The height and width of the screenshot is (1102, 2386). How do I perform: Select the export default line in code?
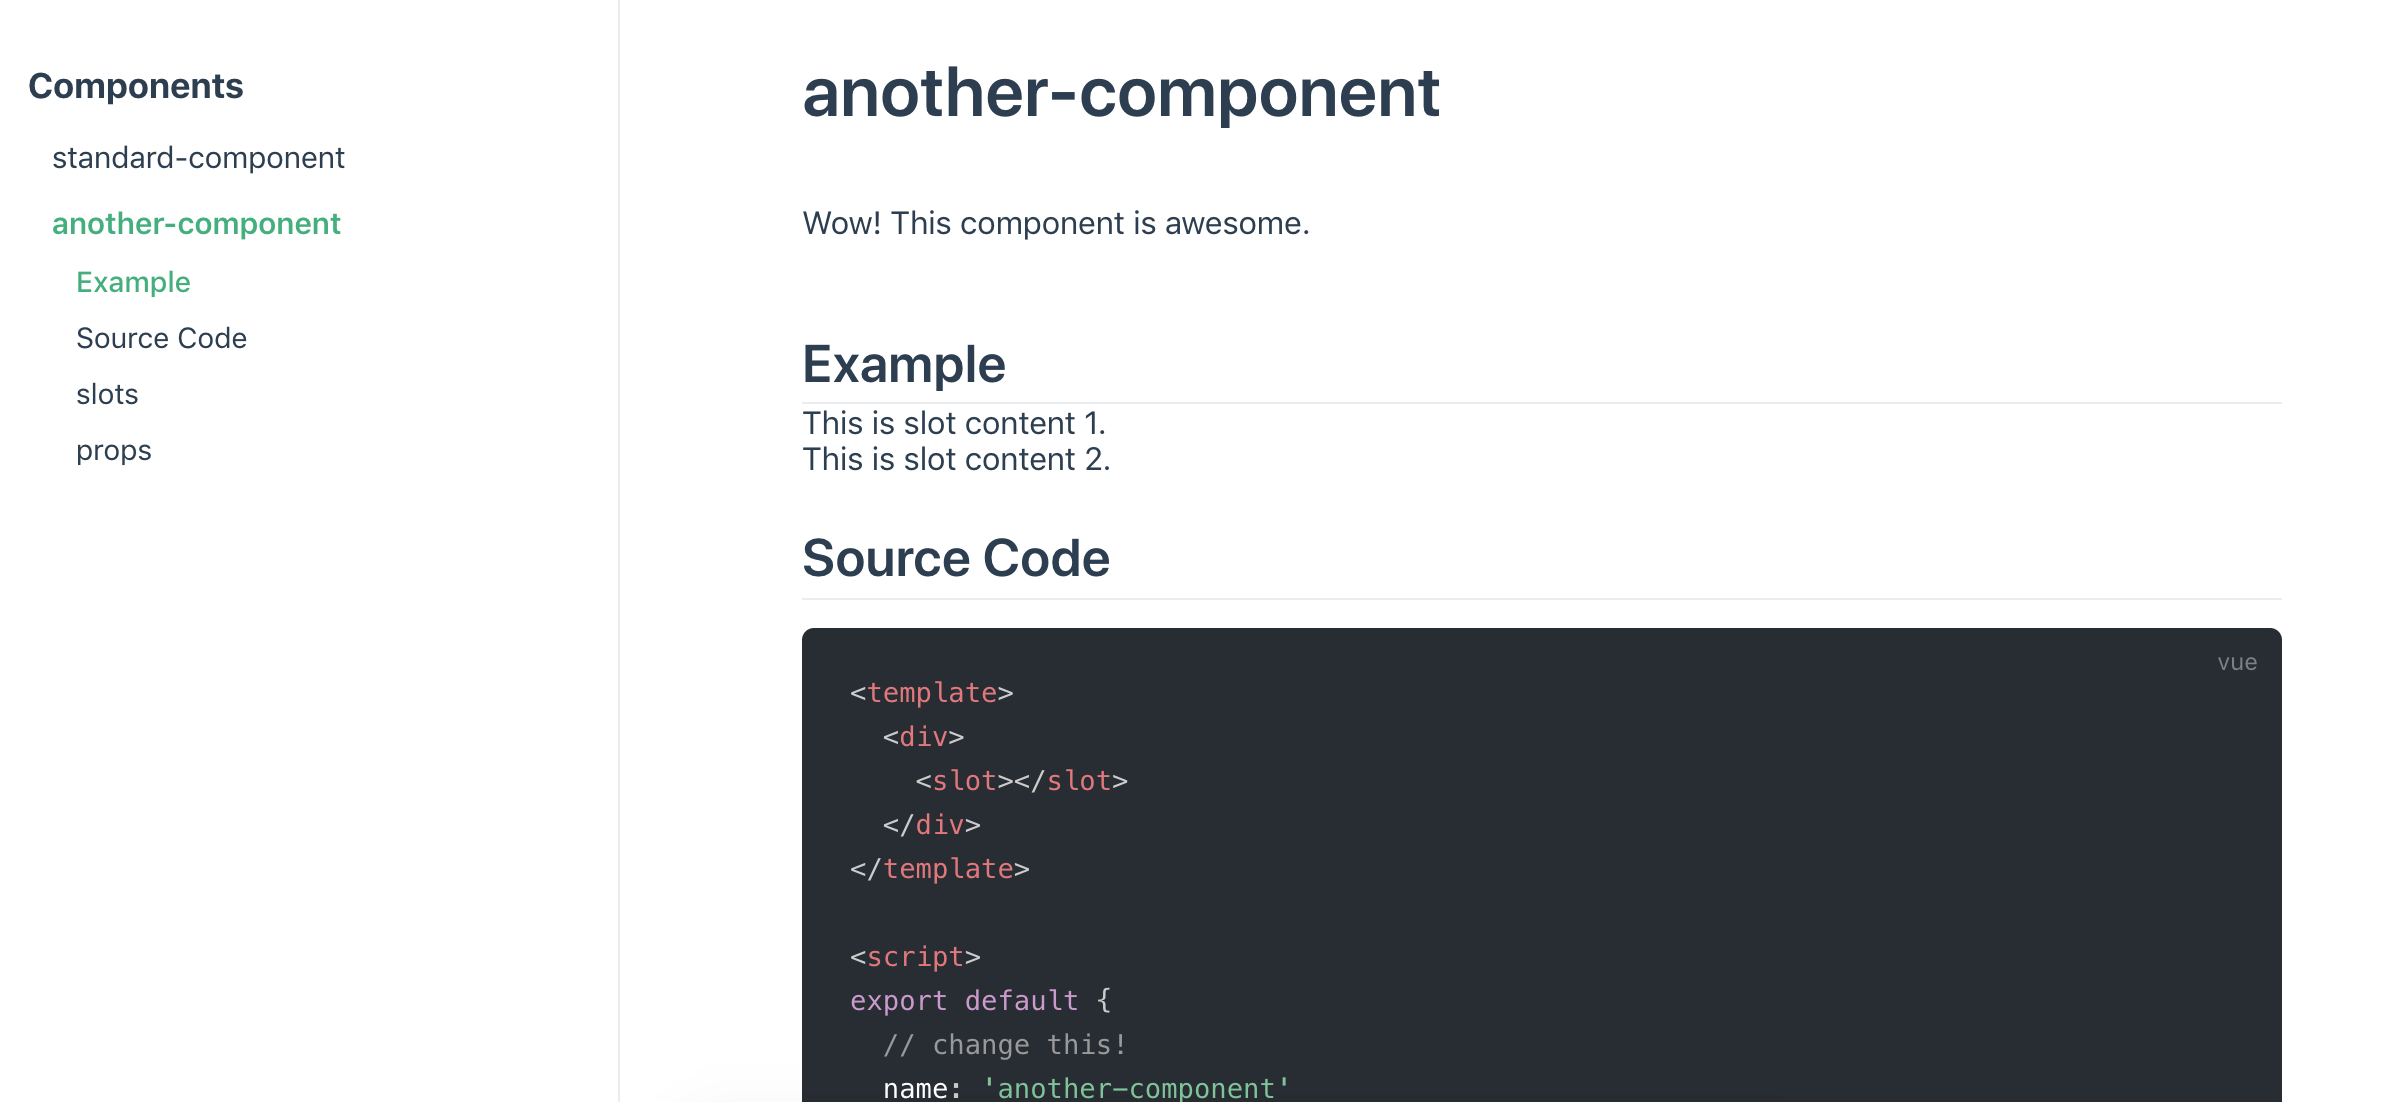(978, 1000)
